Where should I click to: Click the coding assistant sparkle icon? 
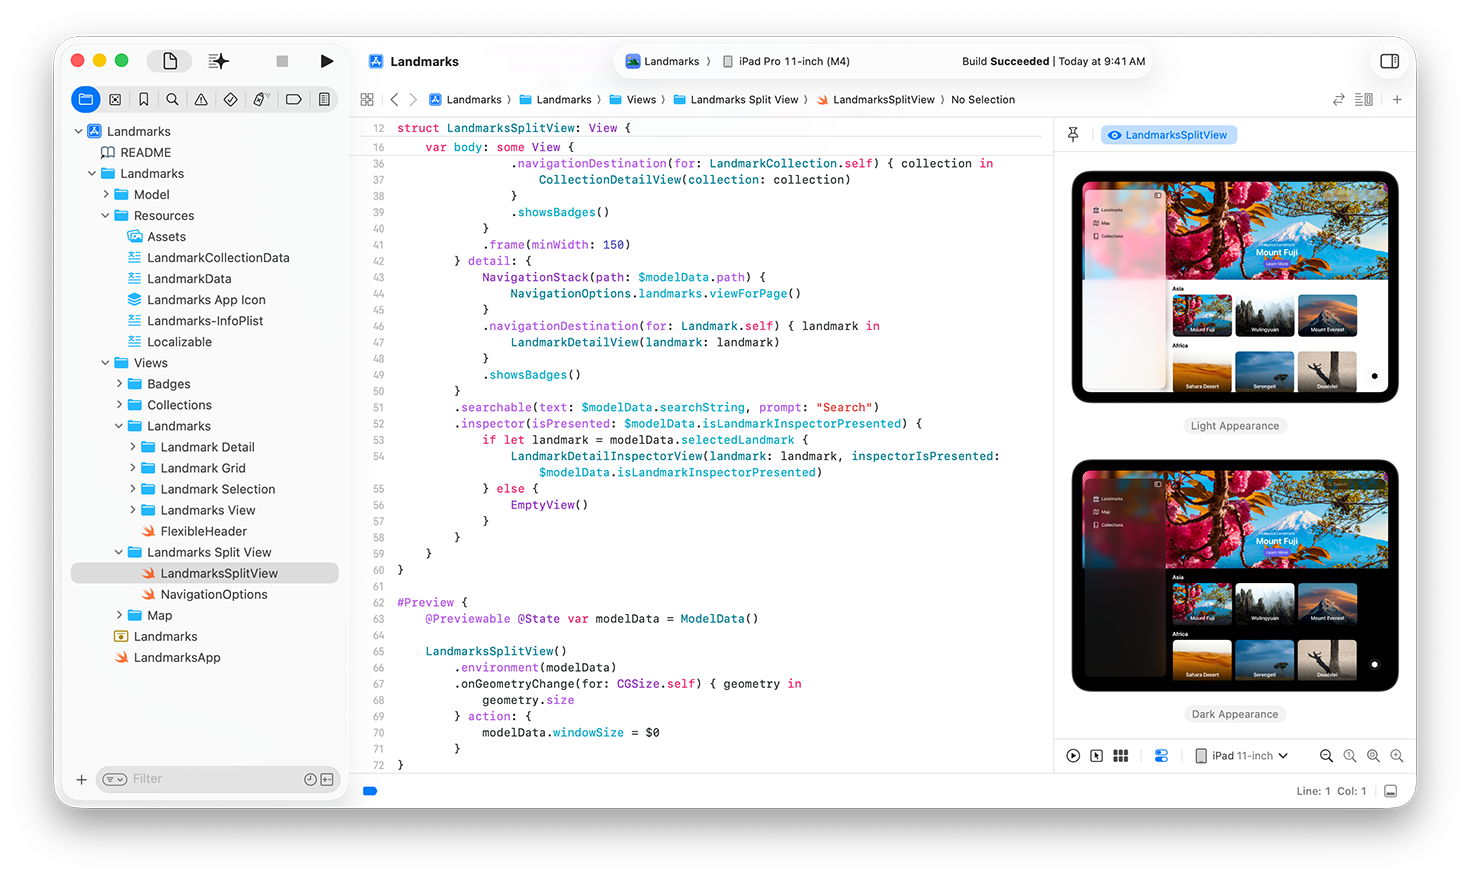218,61
